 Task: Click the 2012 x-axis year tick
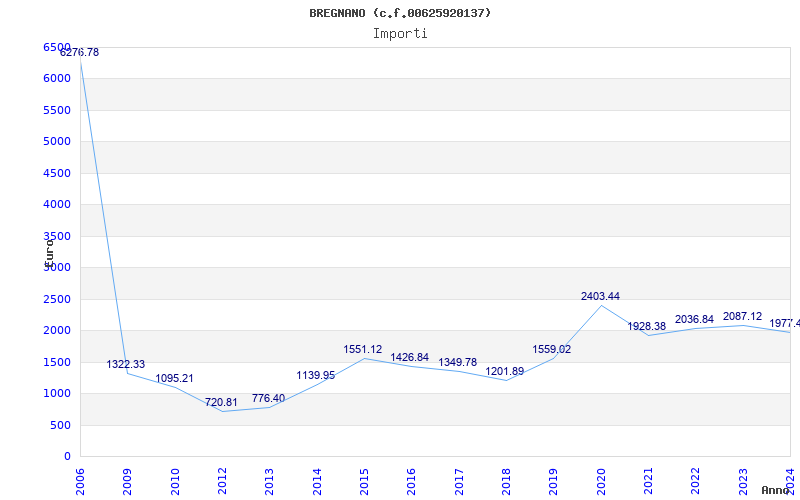pos(223,479)
